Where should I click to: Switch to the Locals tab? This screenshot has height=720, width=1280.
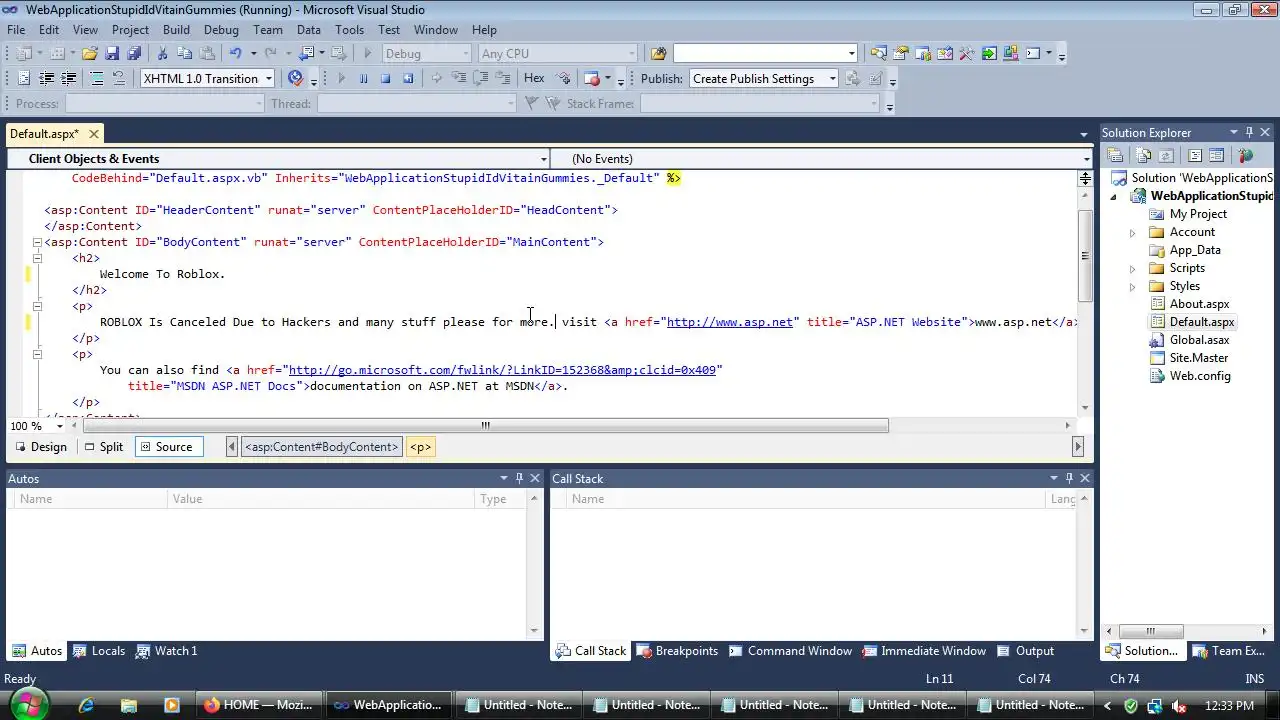point(98,650)
